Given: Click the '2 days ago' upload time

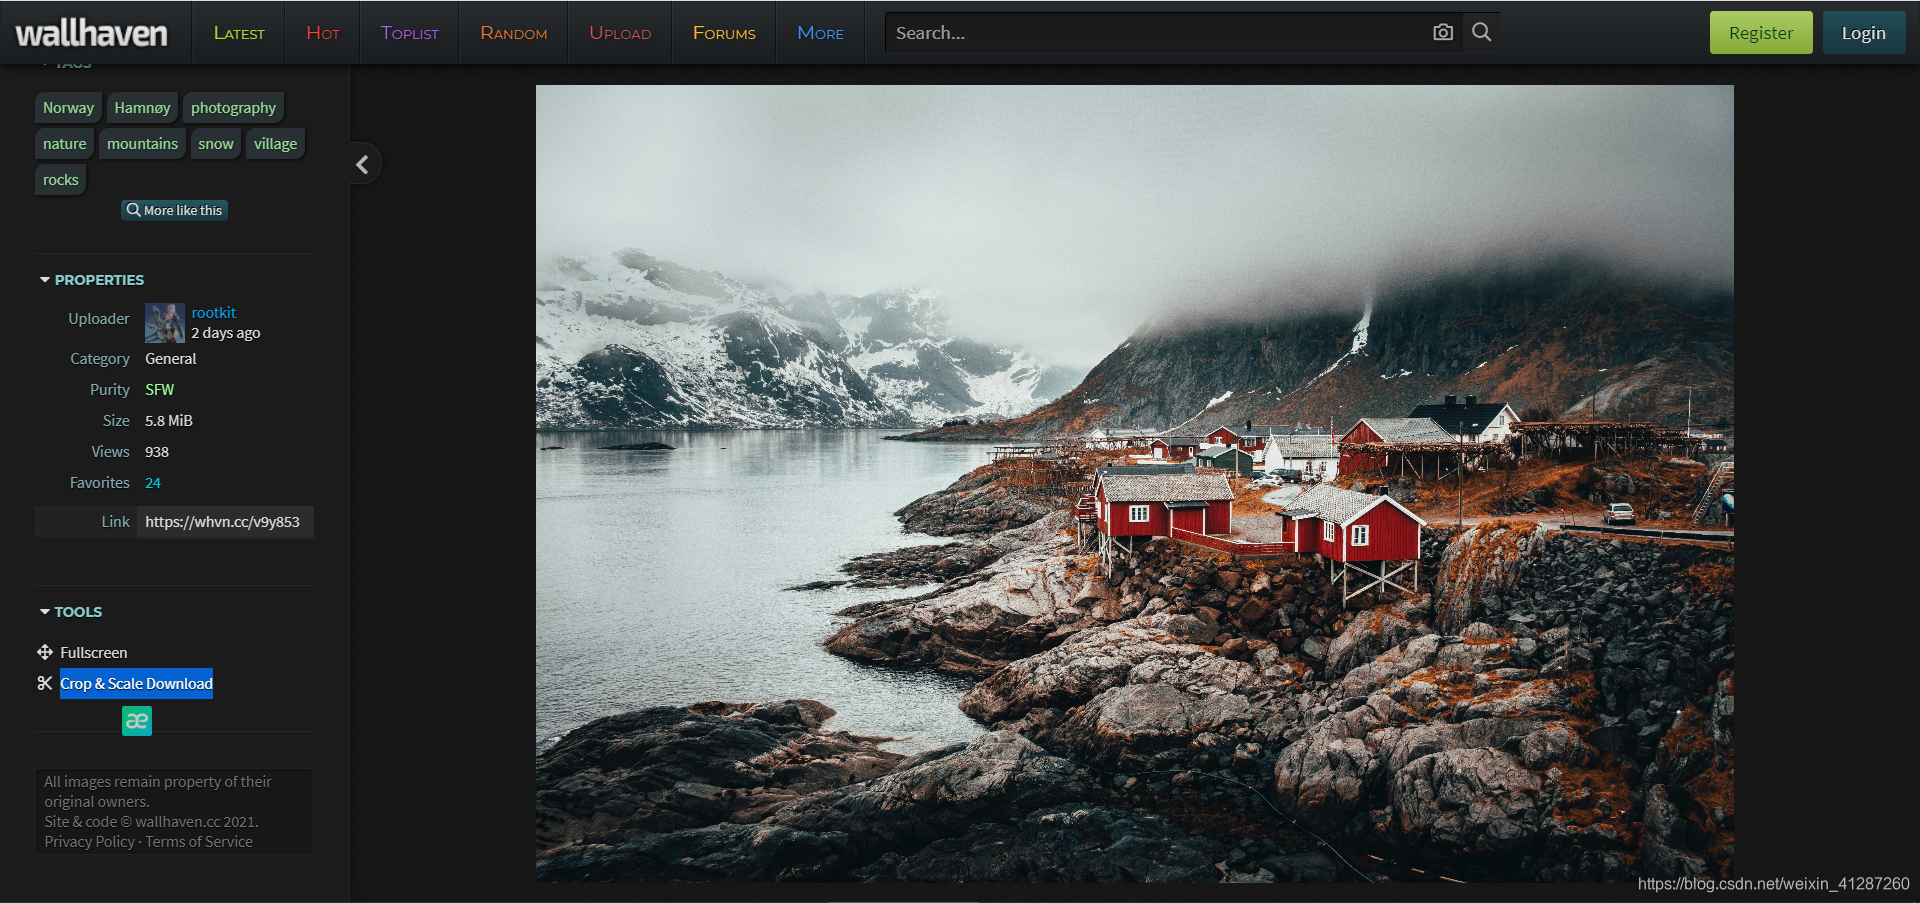Looking at the screenshot, I should click(226, 333).
